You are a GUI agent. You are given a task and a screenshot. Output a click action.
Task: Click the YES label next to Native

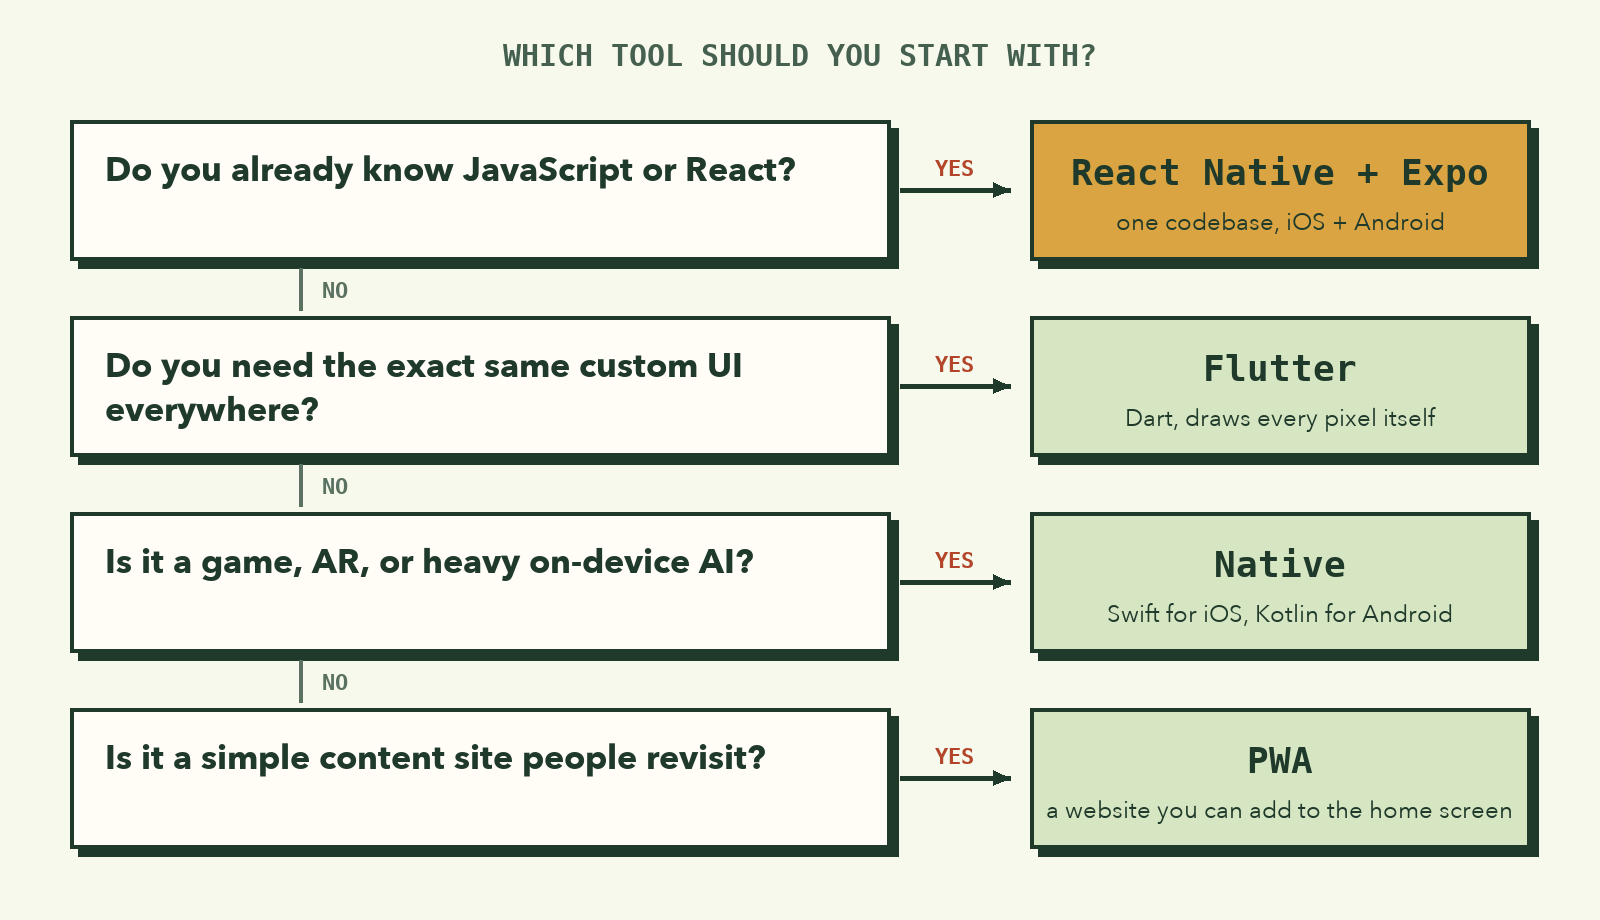click(954, 561)
